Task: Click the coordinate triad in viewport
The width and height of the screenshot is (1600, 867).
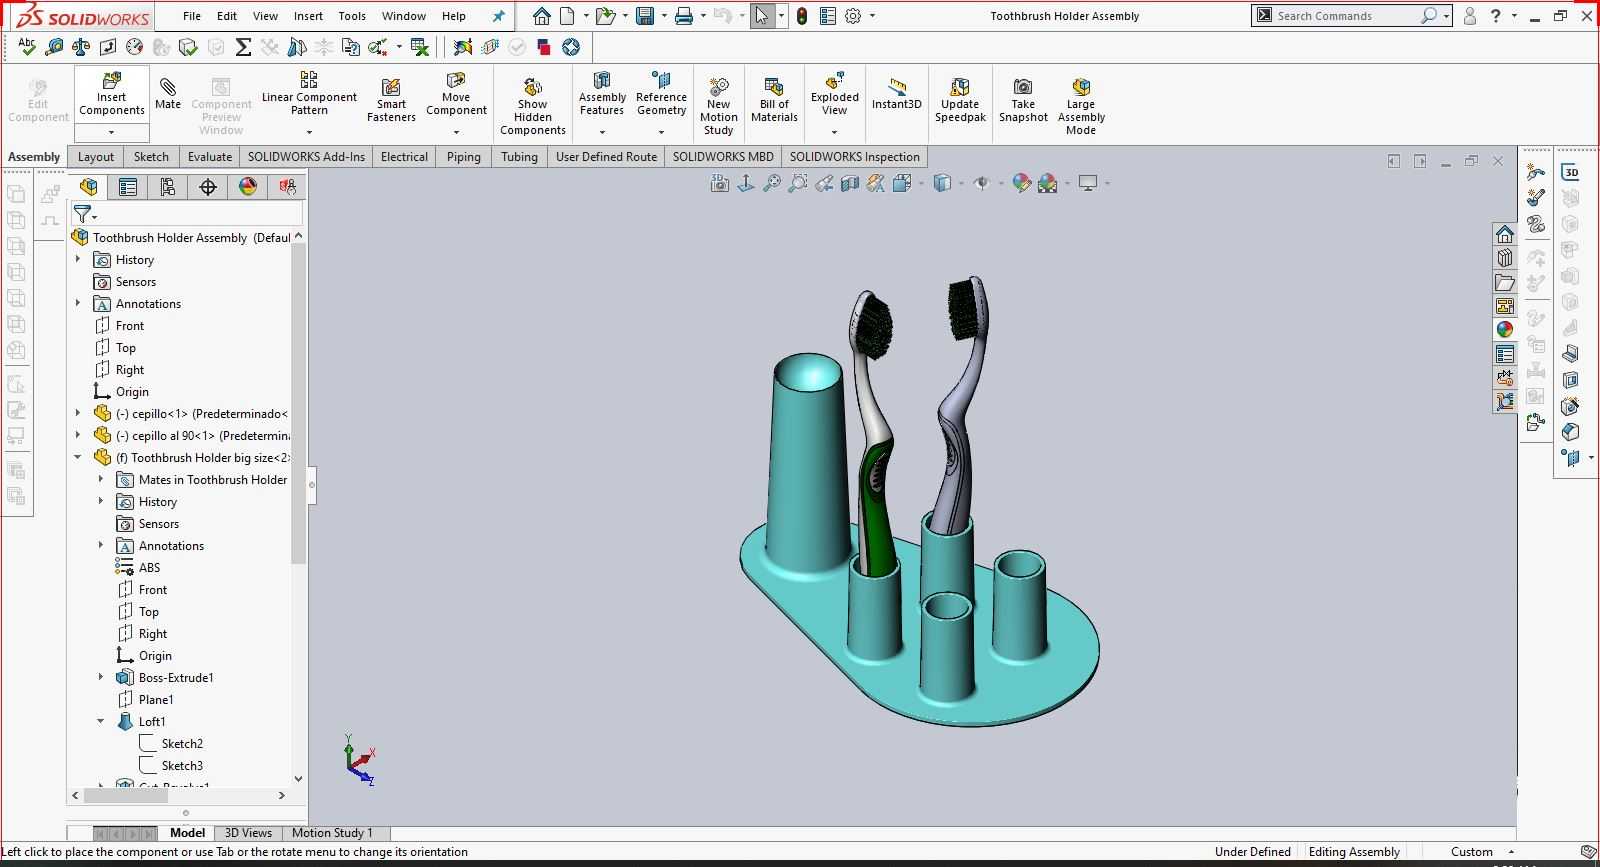Action: [358, 760]
